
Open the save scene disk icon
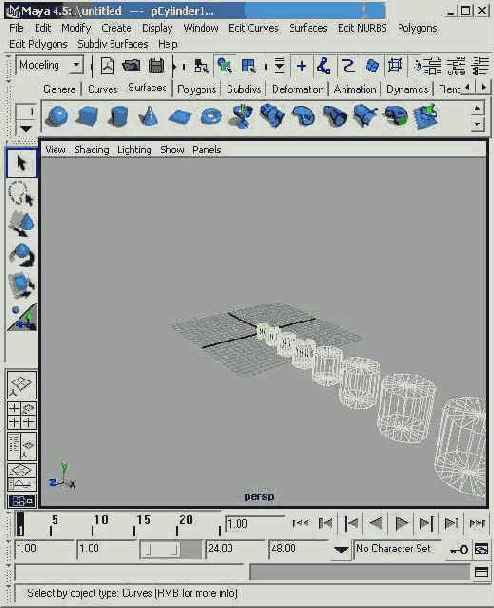click(156, 66)
